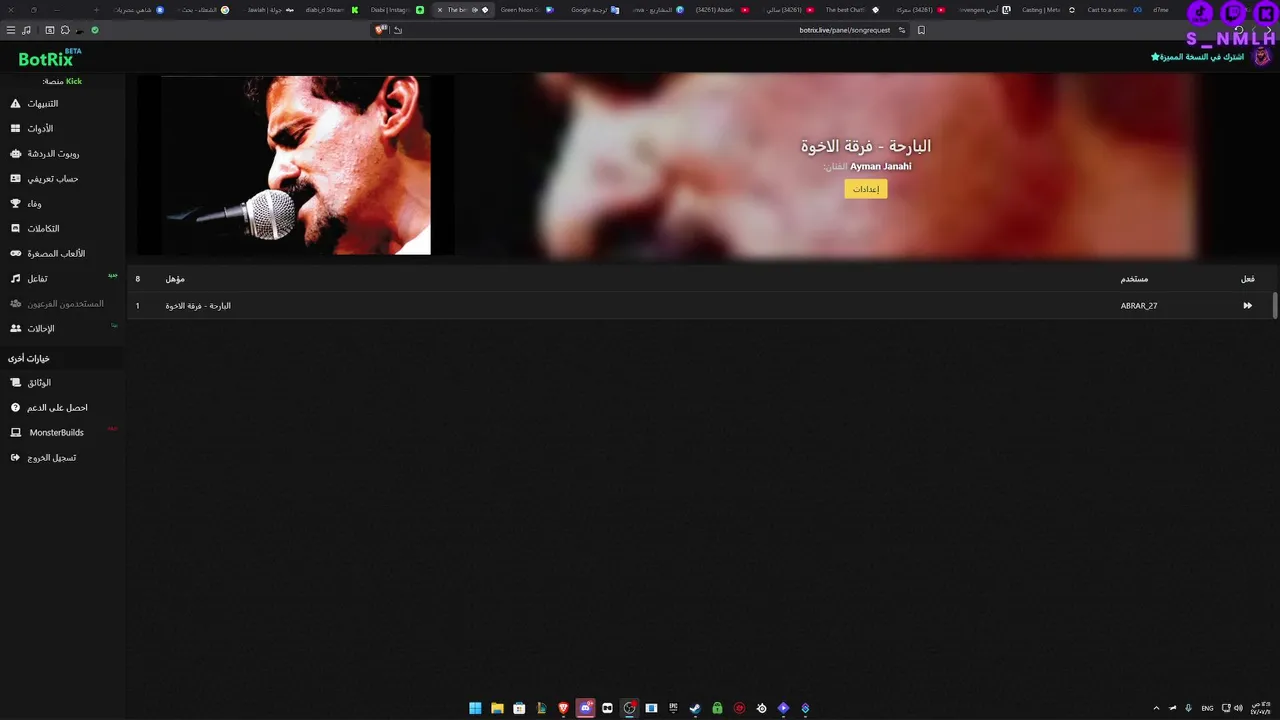Click the ENG language indicator in tray
This screenshot has height=720, width=1280.
[1207, 708]
